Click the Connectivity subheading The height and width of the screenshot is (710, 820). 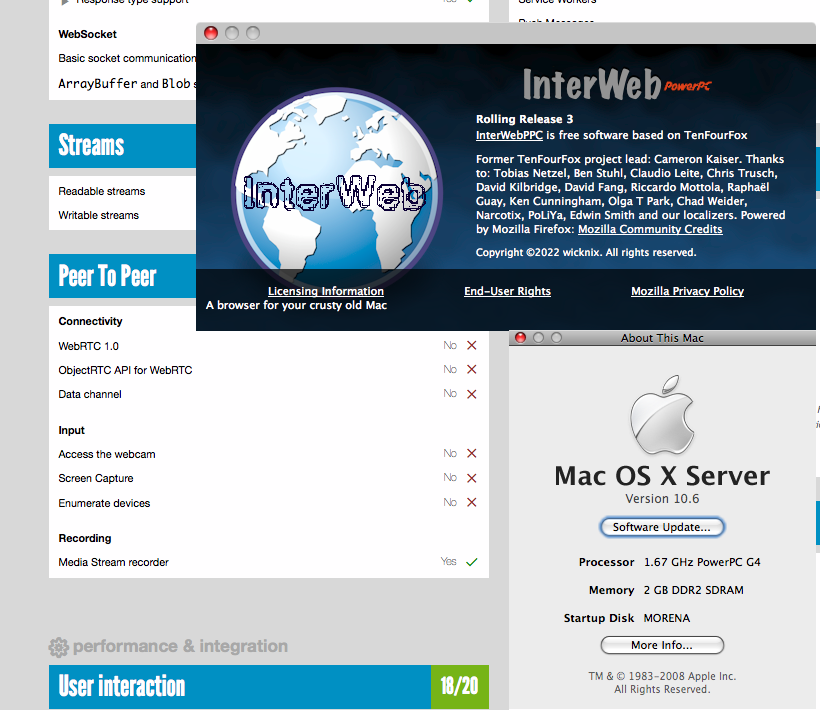point(90,321)
